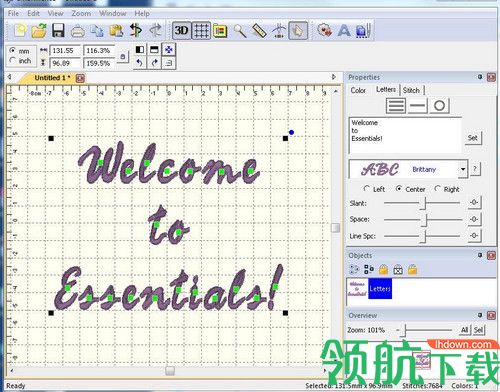Flip the design vertically
The width and height of the screenshot is (500, 392).
click(154, 50)
